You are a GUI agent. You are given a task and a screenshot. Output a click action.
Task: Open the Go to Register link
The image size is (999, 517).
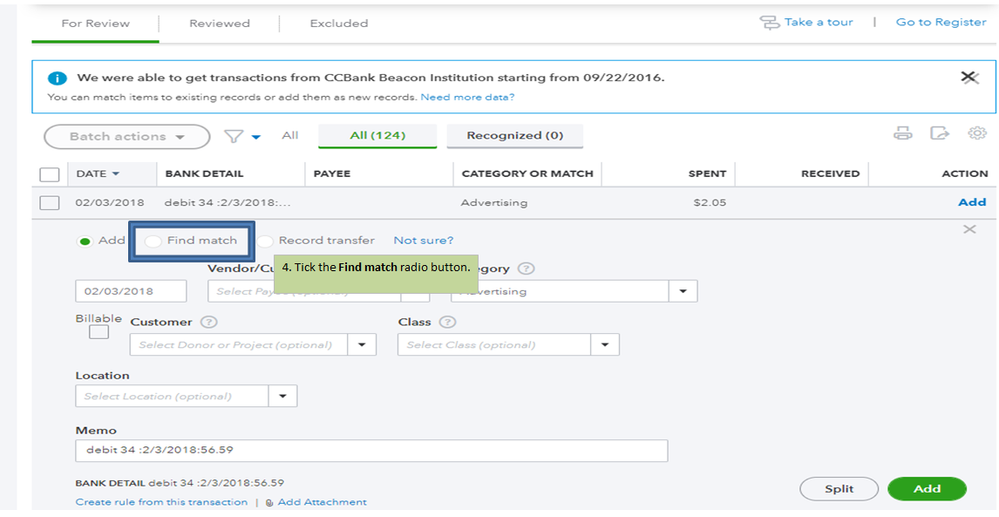[940, 22]
